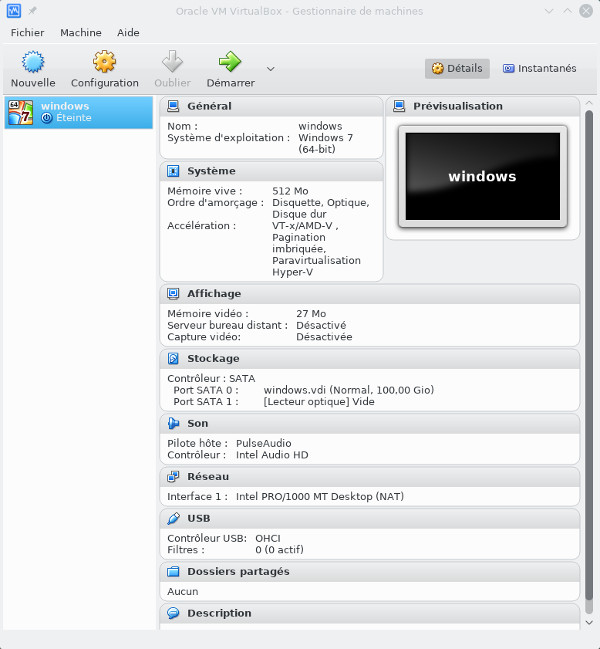
Task: Click the Général section monitor icon
Action: pos(173,106)
